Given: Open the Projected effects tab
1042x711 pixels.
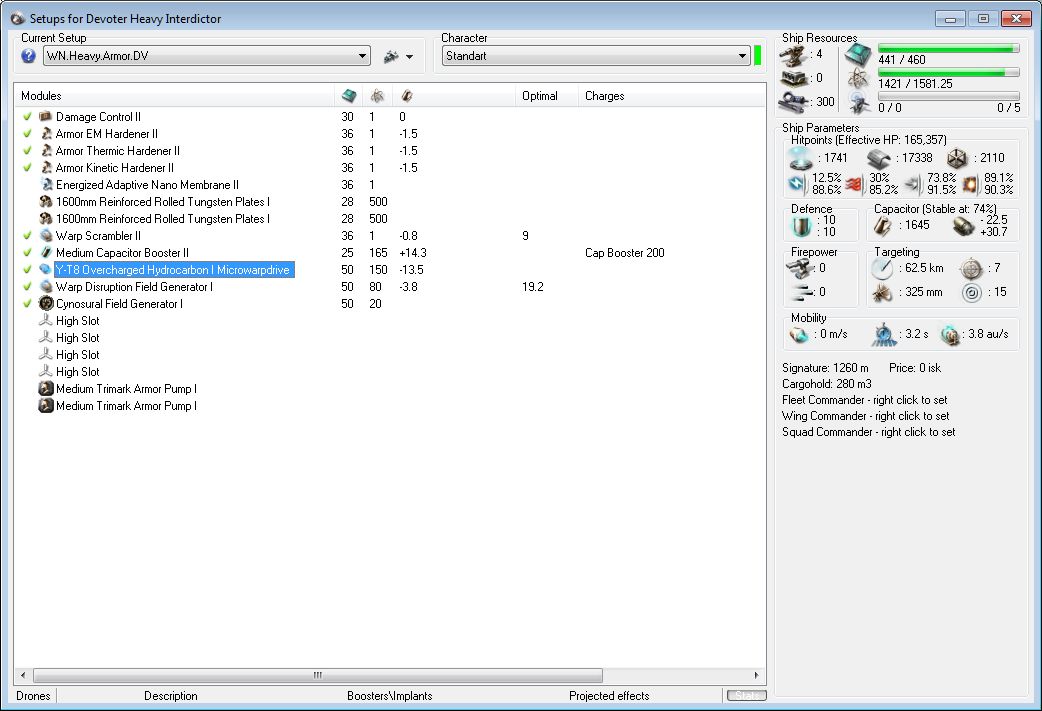Looking at the screenshot, I should [609, 696].
